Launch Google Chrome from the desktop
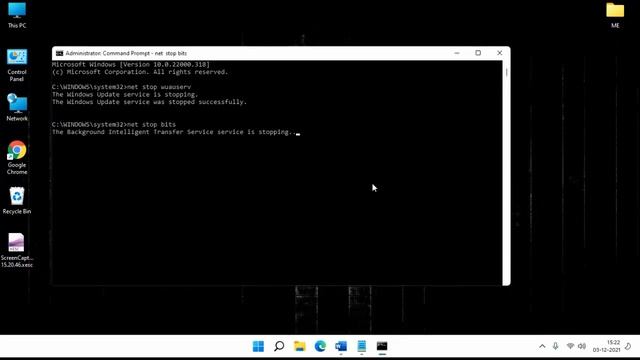This screenshot has width=640, height=360. point(17,158)
